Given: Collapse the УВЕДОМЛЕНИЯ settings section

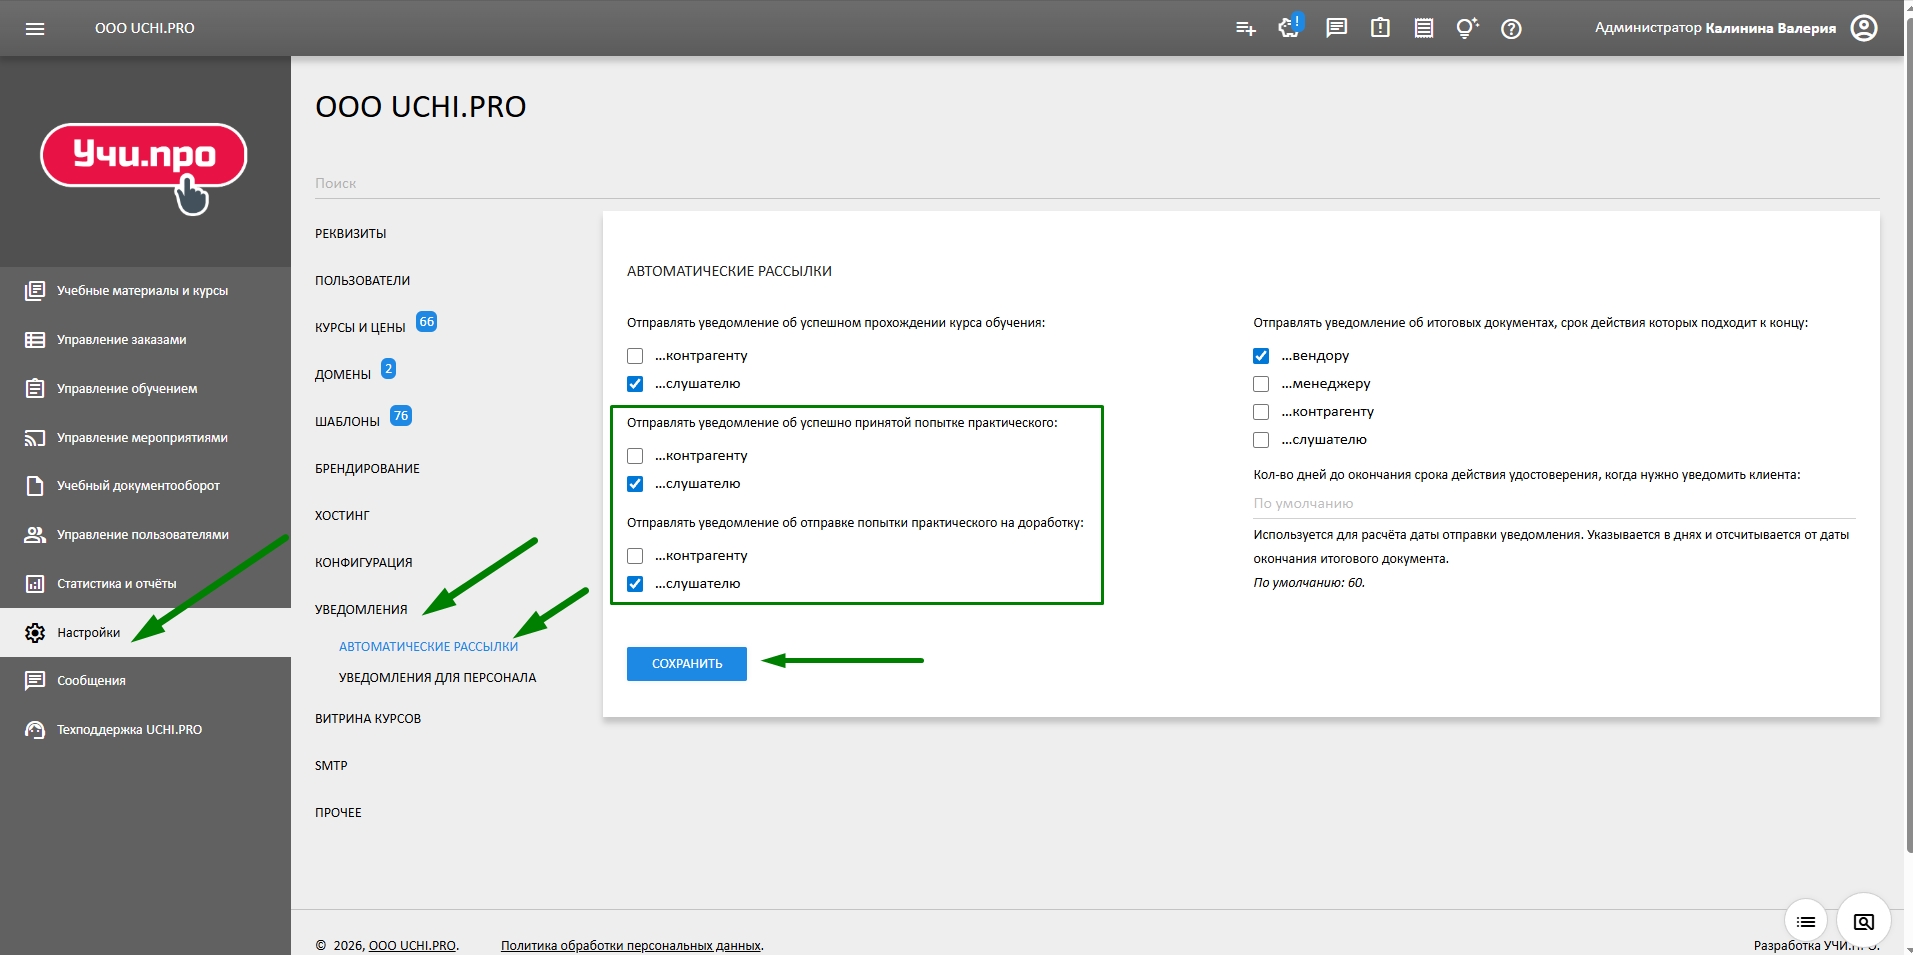Looking at the screenshot, I should [361, 609].
